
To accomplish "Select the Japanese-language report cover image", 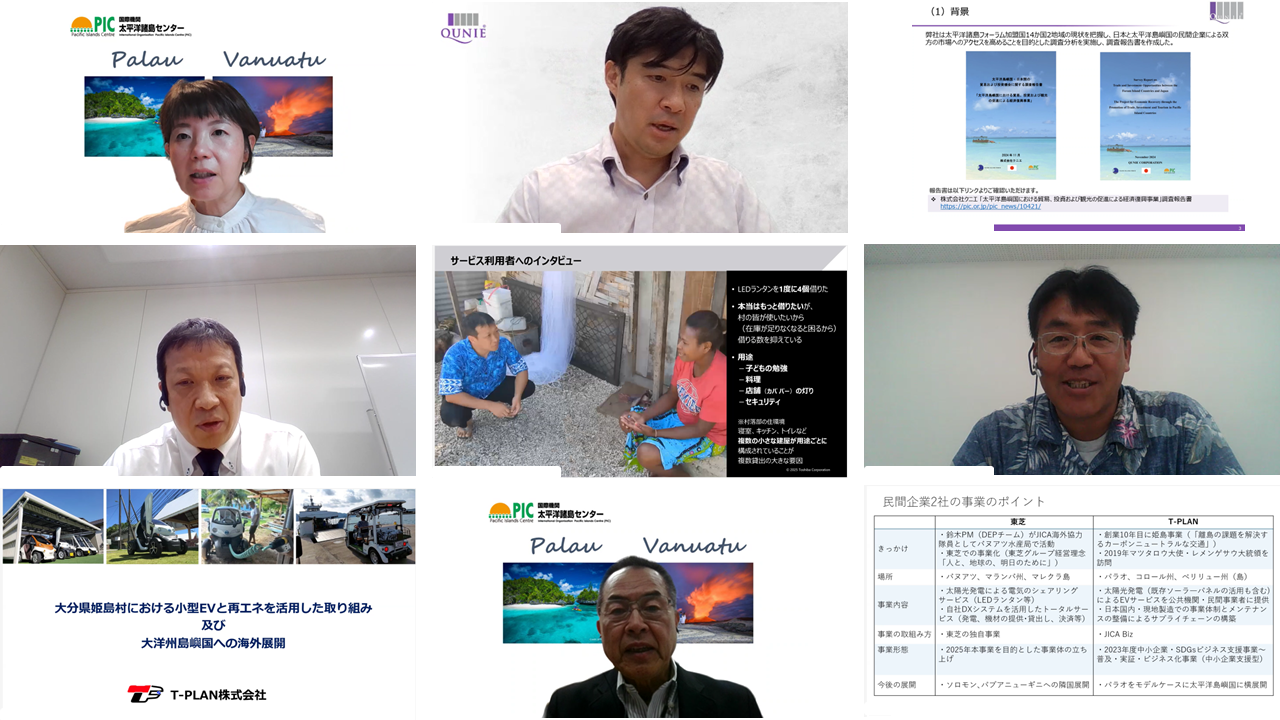I will click(x=1010, y=115).
